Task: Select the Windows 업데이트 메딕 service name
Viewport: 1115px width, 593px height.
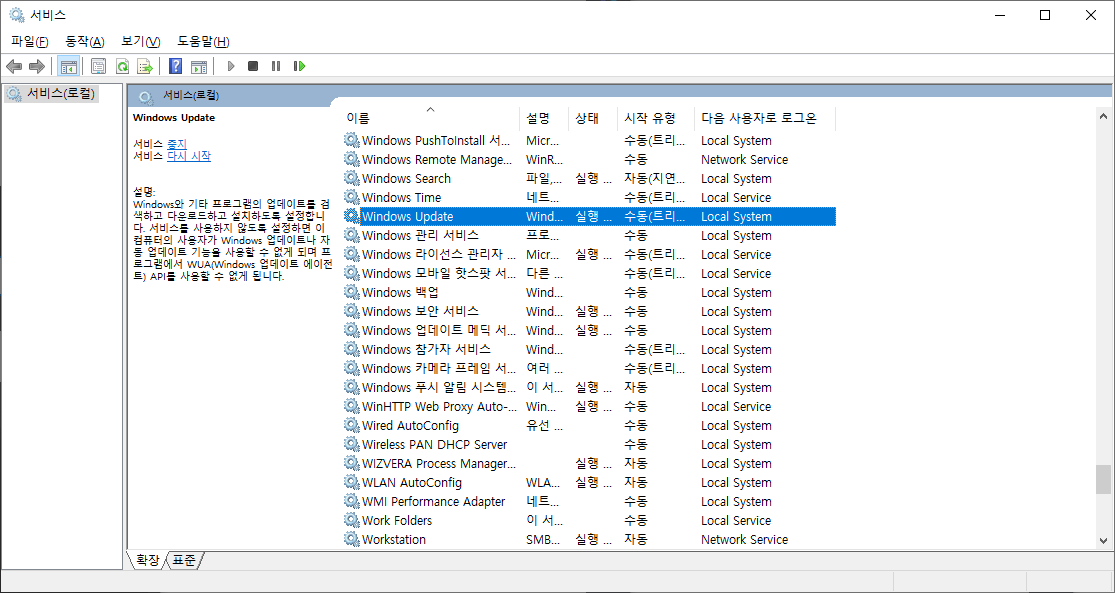Action: tap(439, 330)
